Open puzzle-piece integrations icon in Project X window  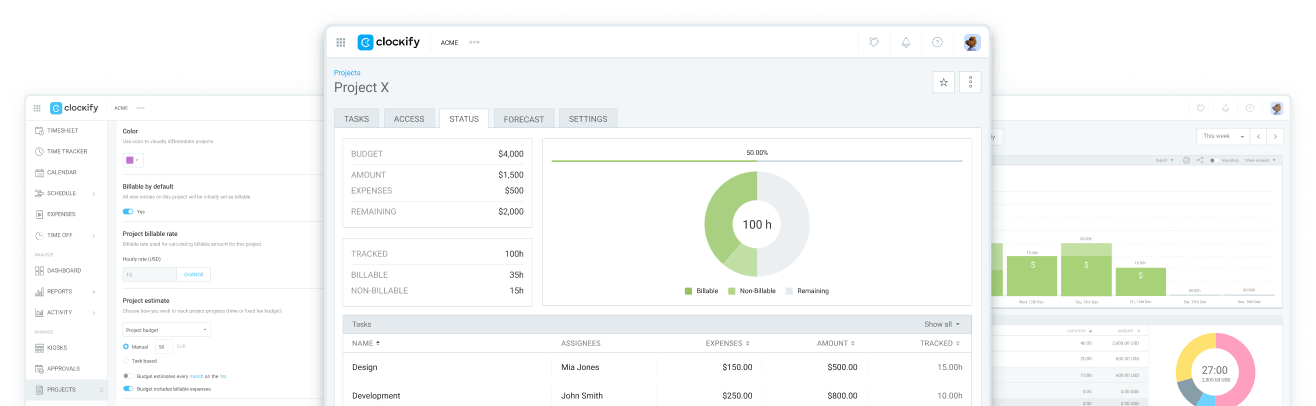coord(874,42)
